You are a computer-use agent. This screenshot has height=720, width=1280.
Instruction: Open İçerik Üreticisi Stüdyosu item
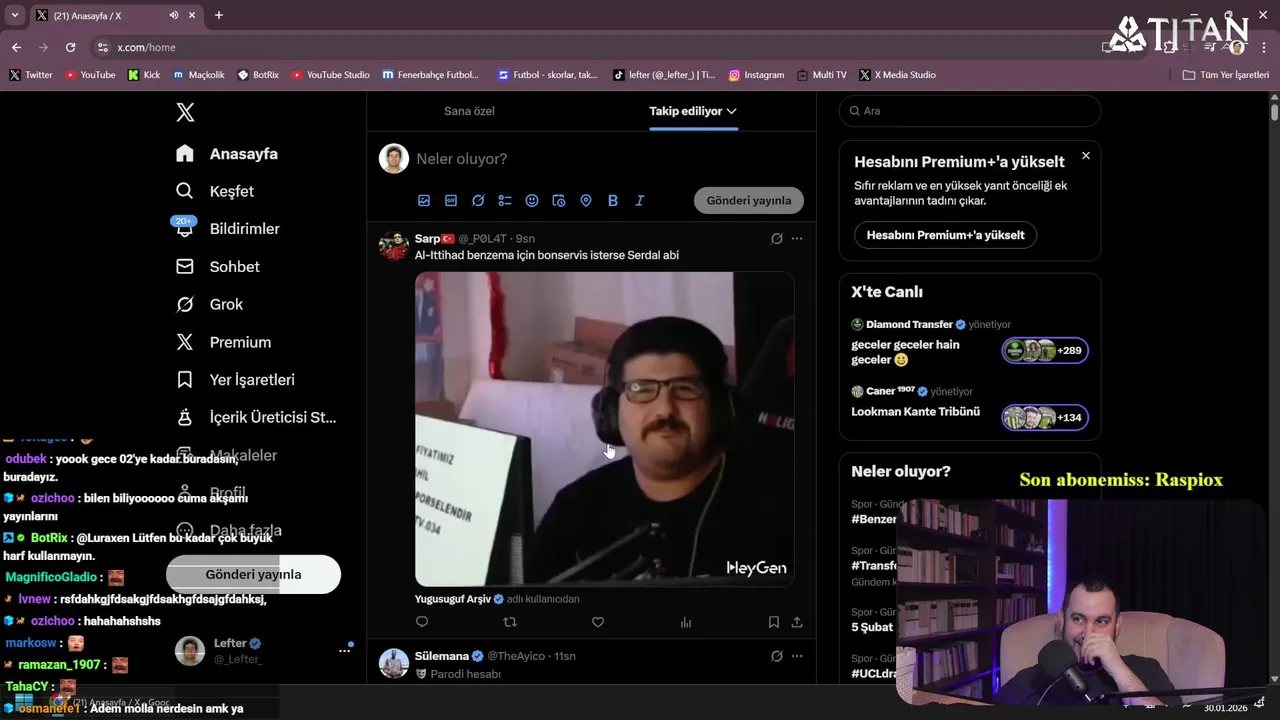coord(256,417)
